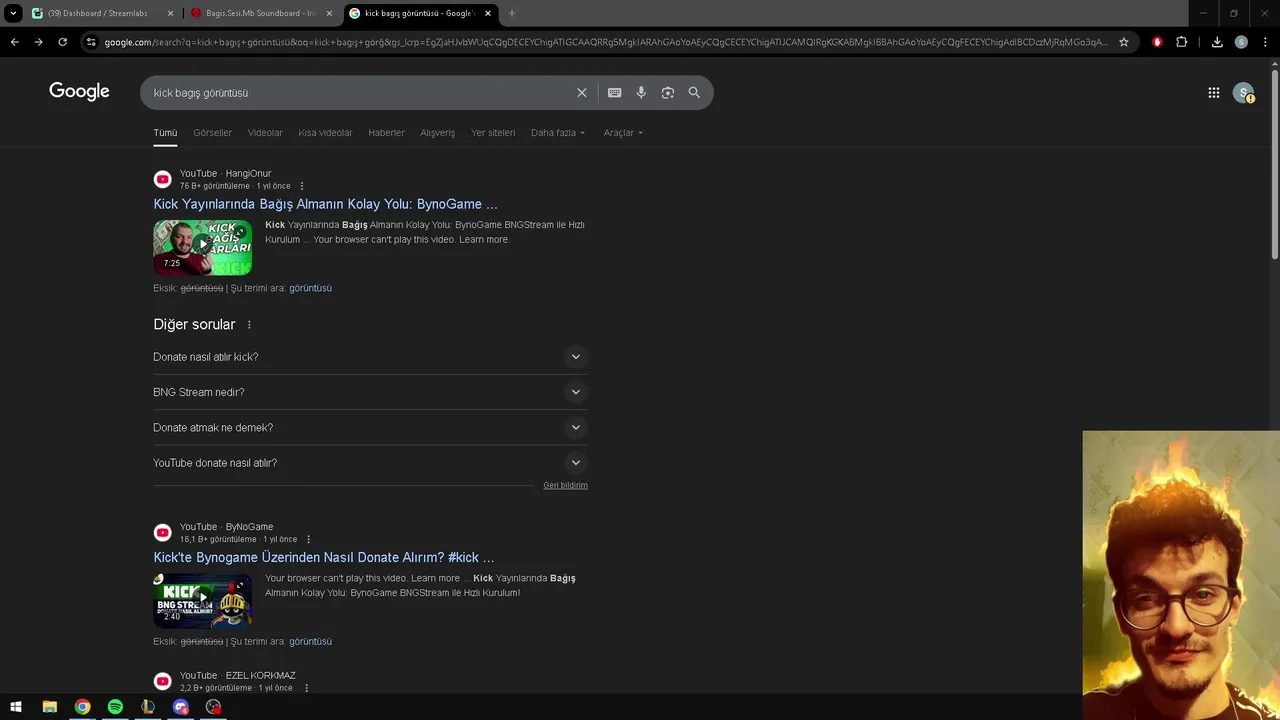The height and width of the screenshot is (720, 1280).
Task: Expand 'BNG Stream nedir?' question
Action: pyautogui.click(x=370, y=392)
